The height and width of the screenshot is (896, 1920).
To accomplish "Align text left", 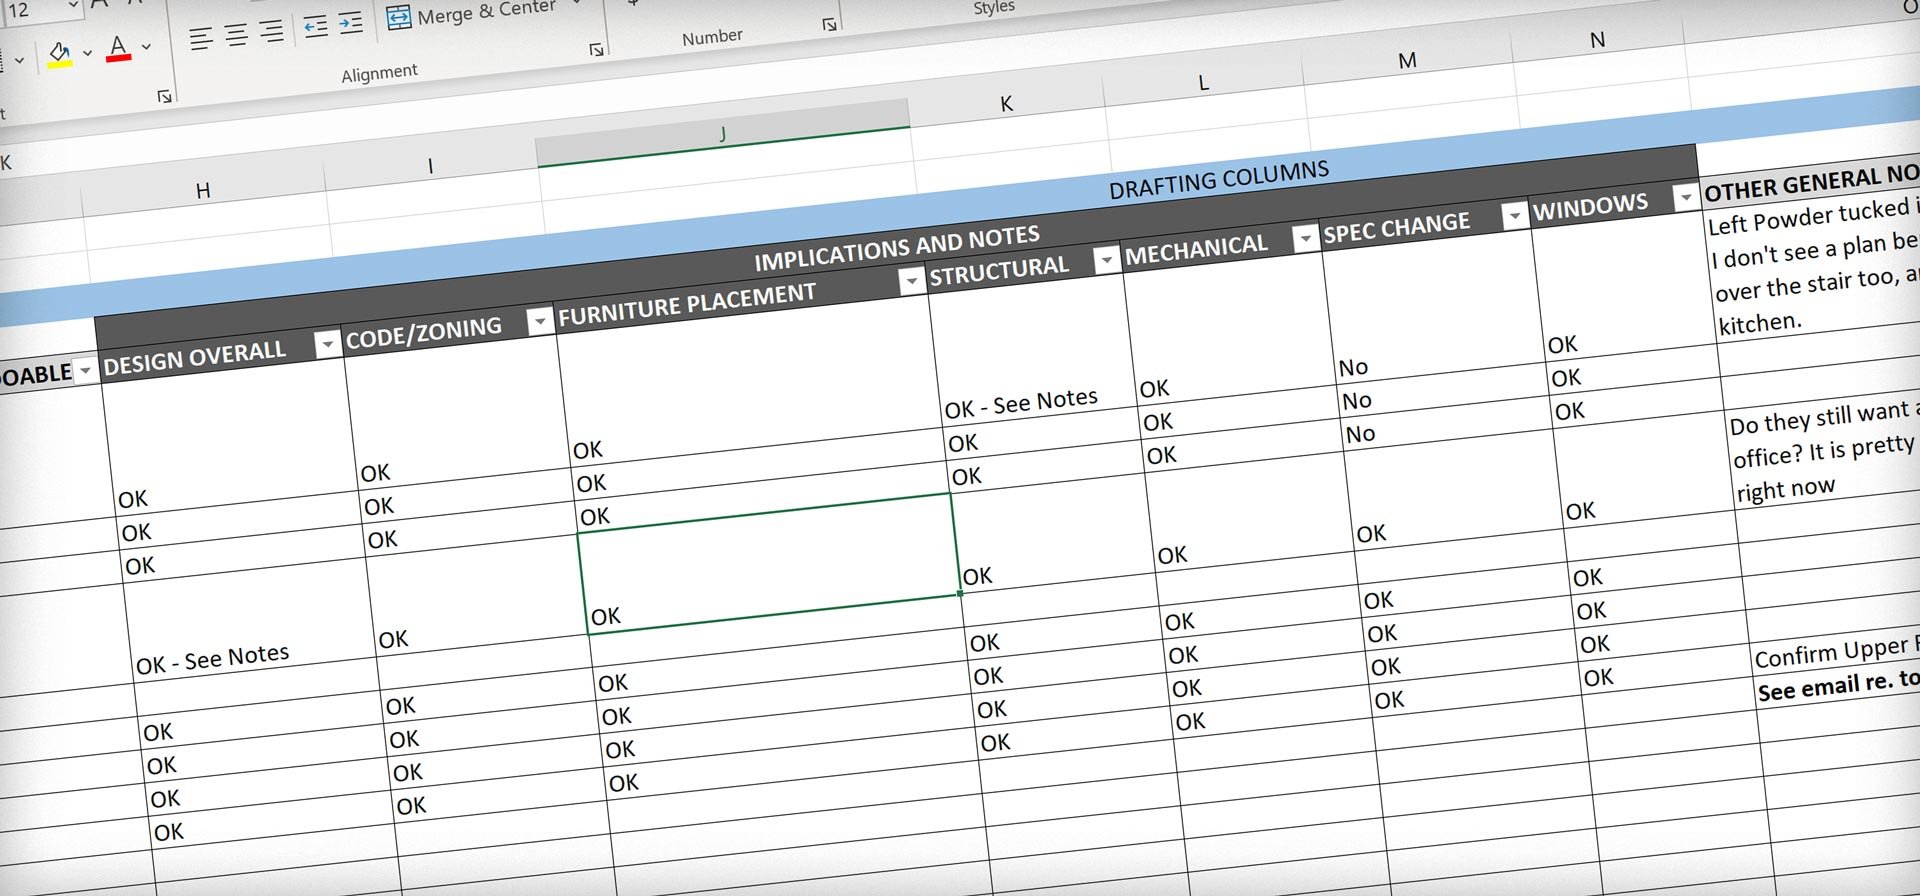I will [x=201, y=39].
